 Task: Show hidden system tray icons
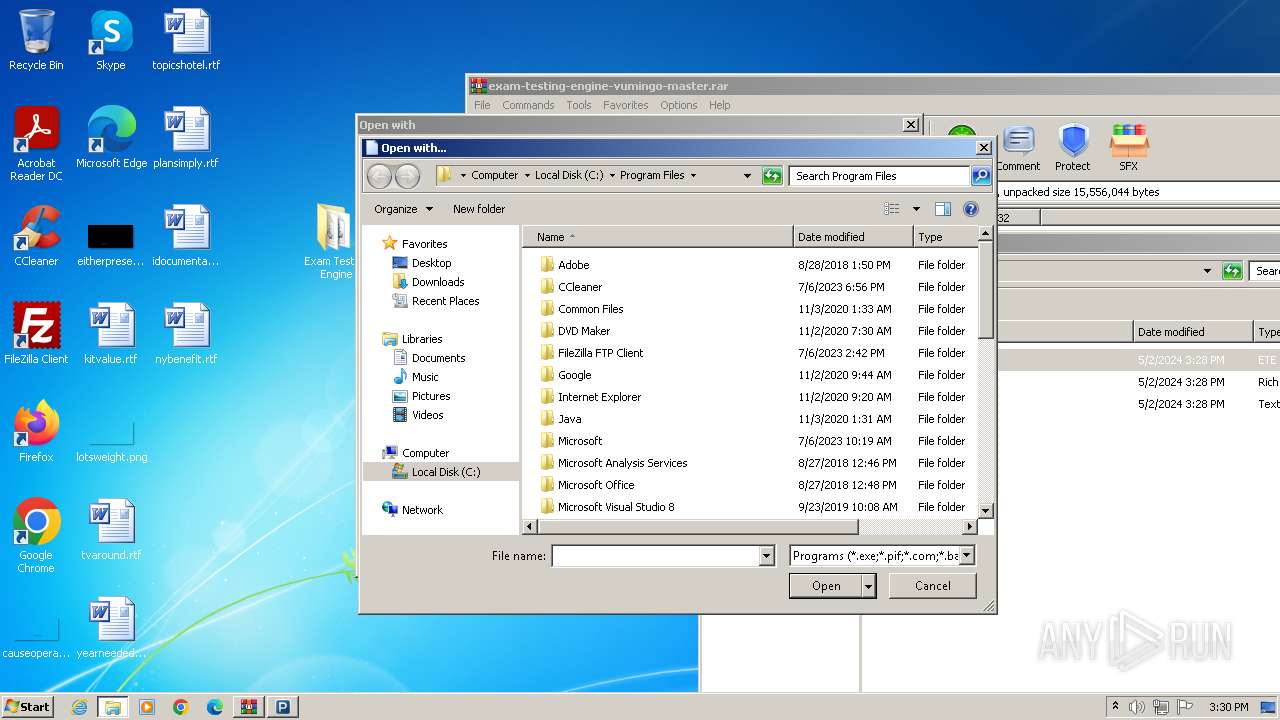pyautogui.click(x=1115, y=707)
